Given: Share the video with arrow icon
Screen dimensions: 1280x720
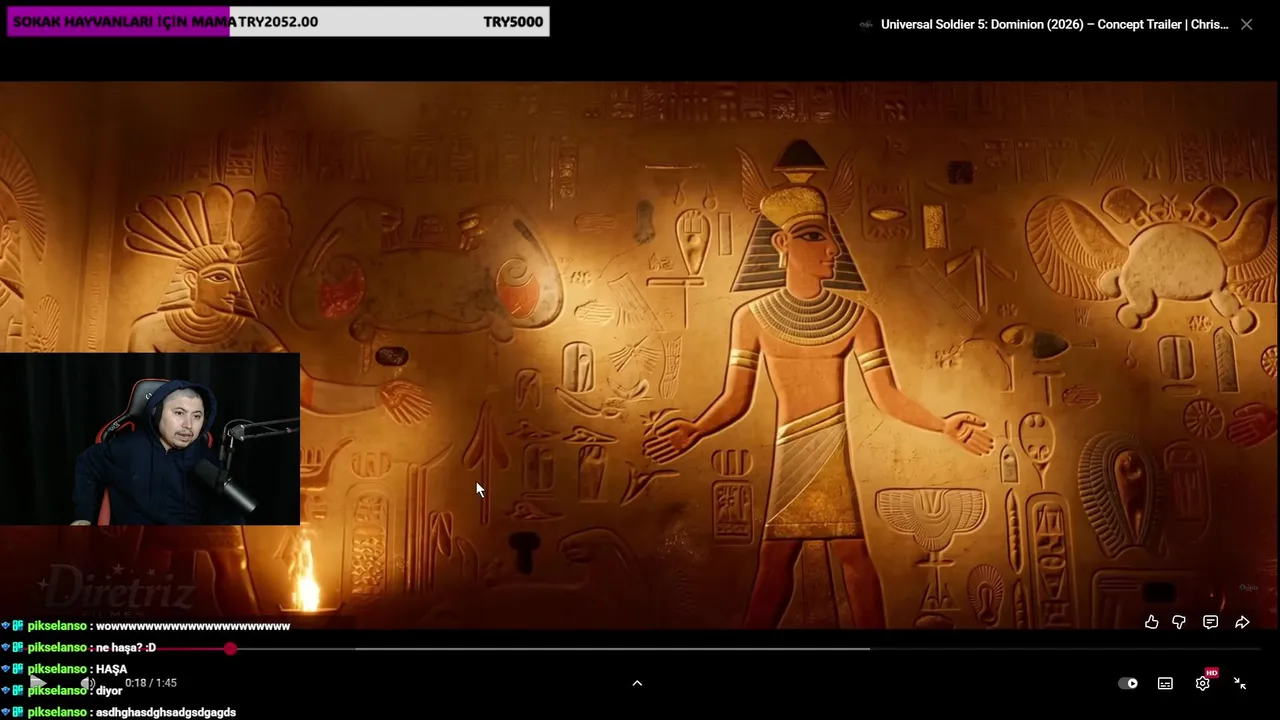Looking at the screenshot, I should 1242,622.
